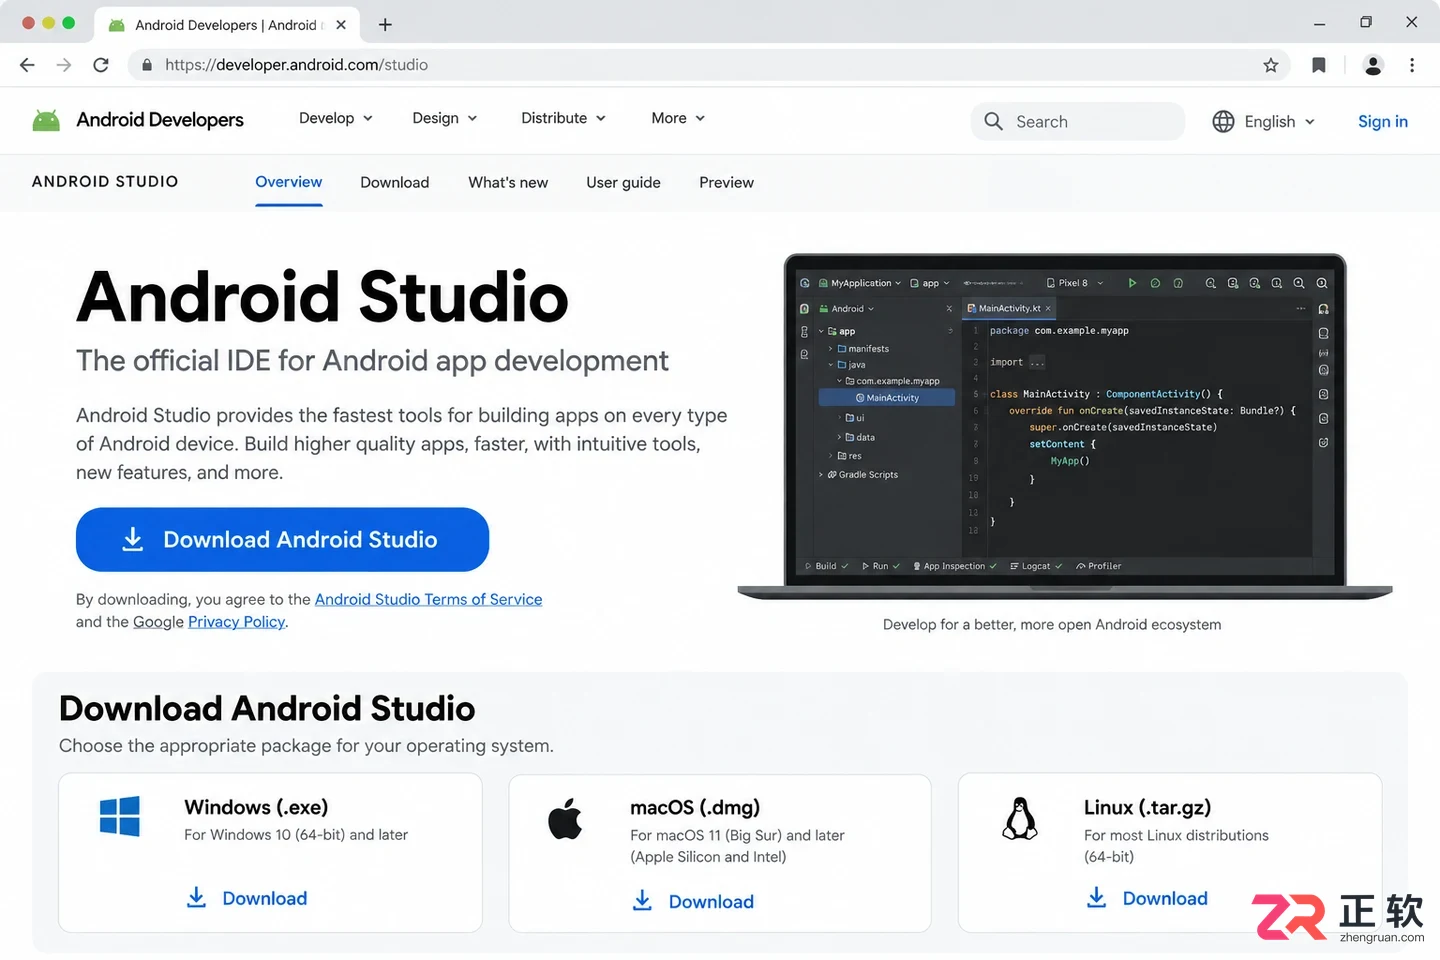This screenshot has width=1440, height=960.
Task: Click the search magnifier icon
Action: (993, 121)
